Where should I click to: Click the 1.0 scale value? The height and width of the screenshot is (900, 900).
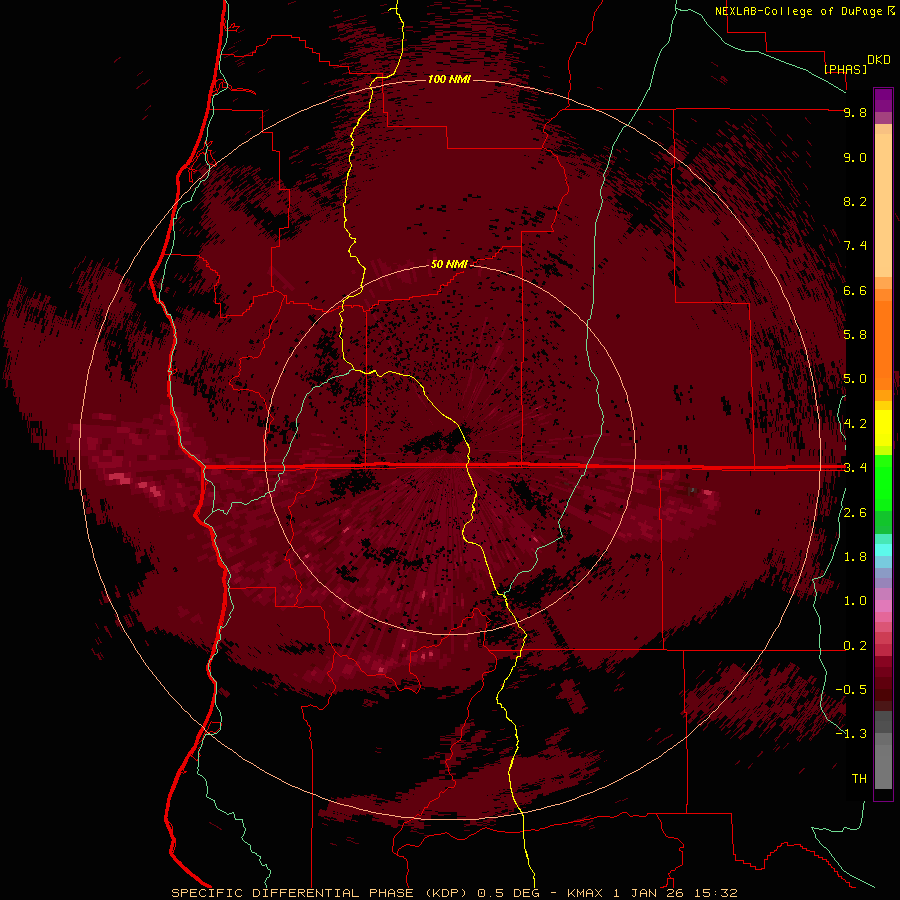(x=855, y=601)
